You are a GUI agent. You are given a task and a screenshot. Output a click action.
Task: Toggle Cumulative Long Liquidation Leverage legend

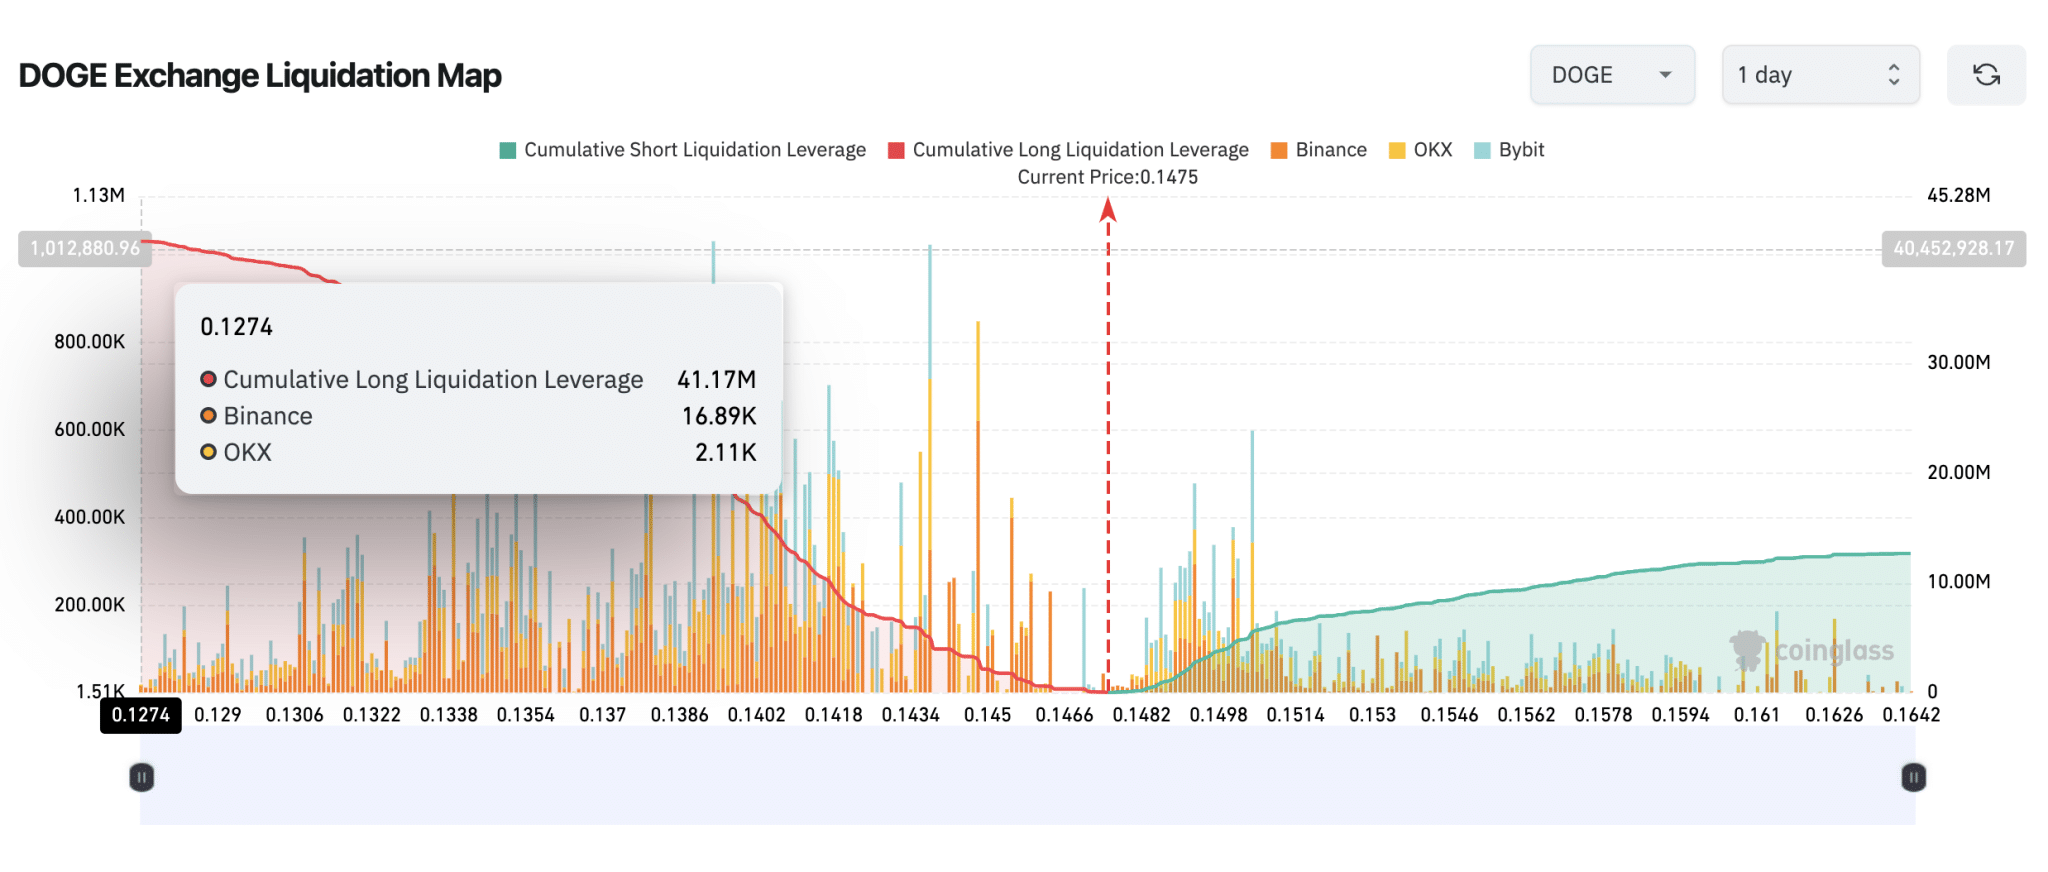(1069, 150)
